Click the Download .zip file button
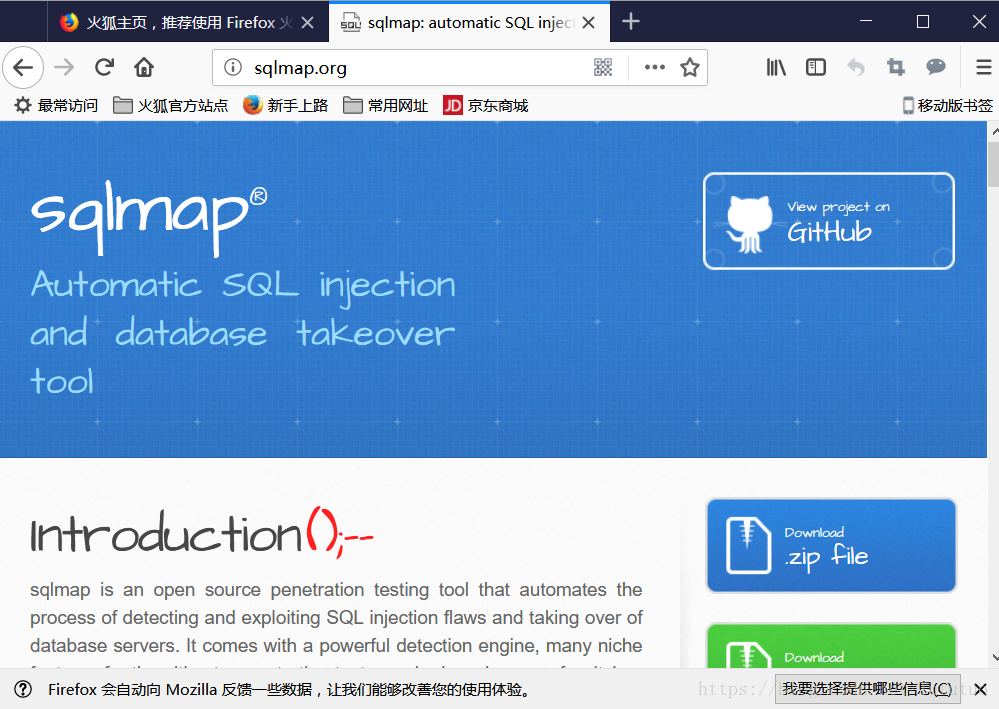Image resolution: width=999 pixels, height=709 pixels. click(x=831, y=546)
